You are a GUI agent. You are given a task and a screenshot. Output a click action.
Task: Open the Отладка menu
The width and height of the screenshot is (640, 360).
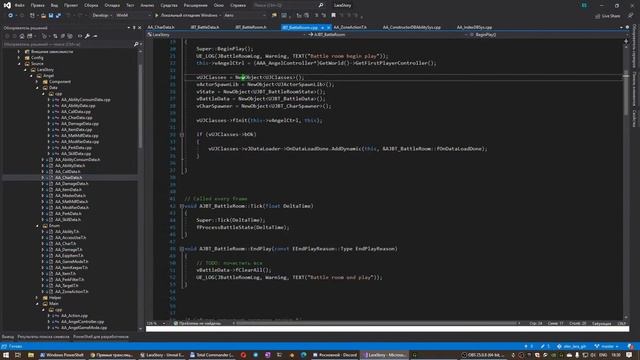112,5
